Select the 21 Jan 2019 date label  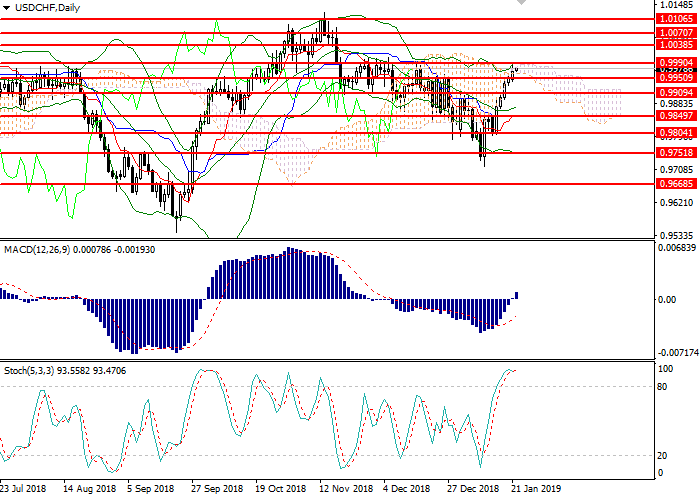click(x=538, y=489)
